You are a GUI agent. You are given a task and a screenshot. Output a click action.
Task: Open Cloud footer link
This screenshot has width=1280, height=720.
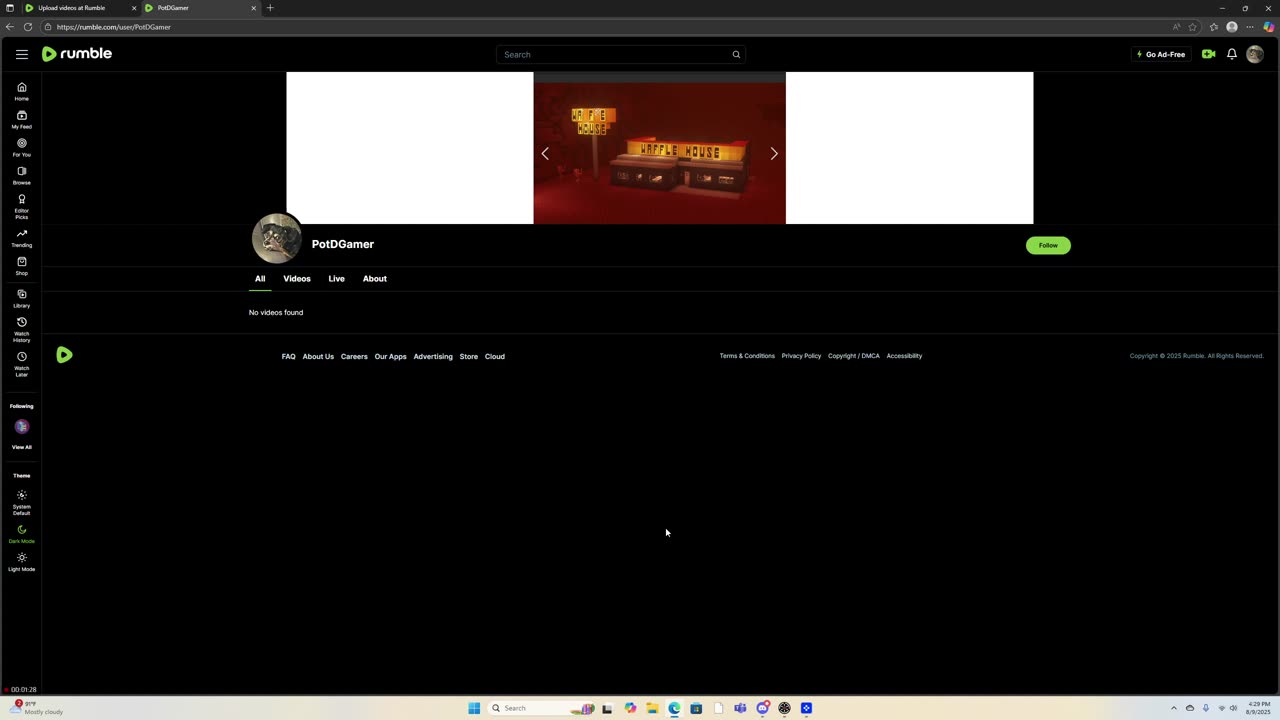click(495, 356)
